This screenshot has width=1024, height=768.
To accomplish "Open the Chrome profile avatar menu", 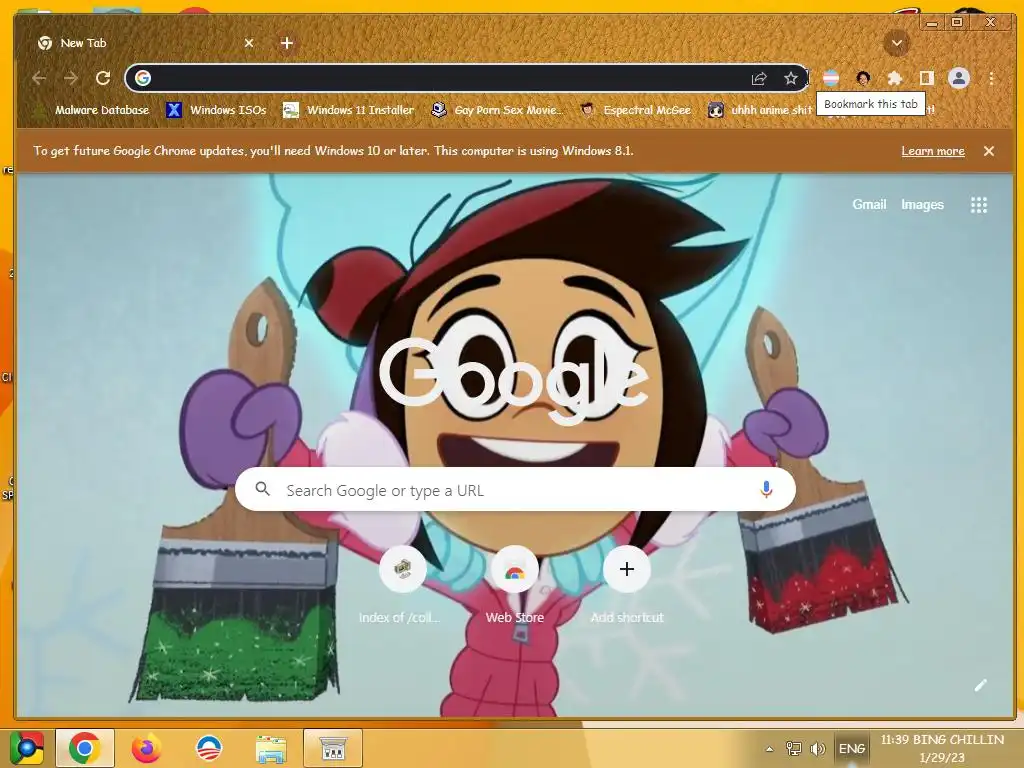I will (959, 78).
